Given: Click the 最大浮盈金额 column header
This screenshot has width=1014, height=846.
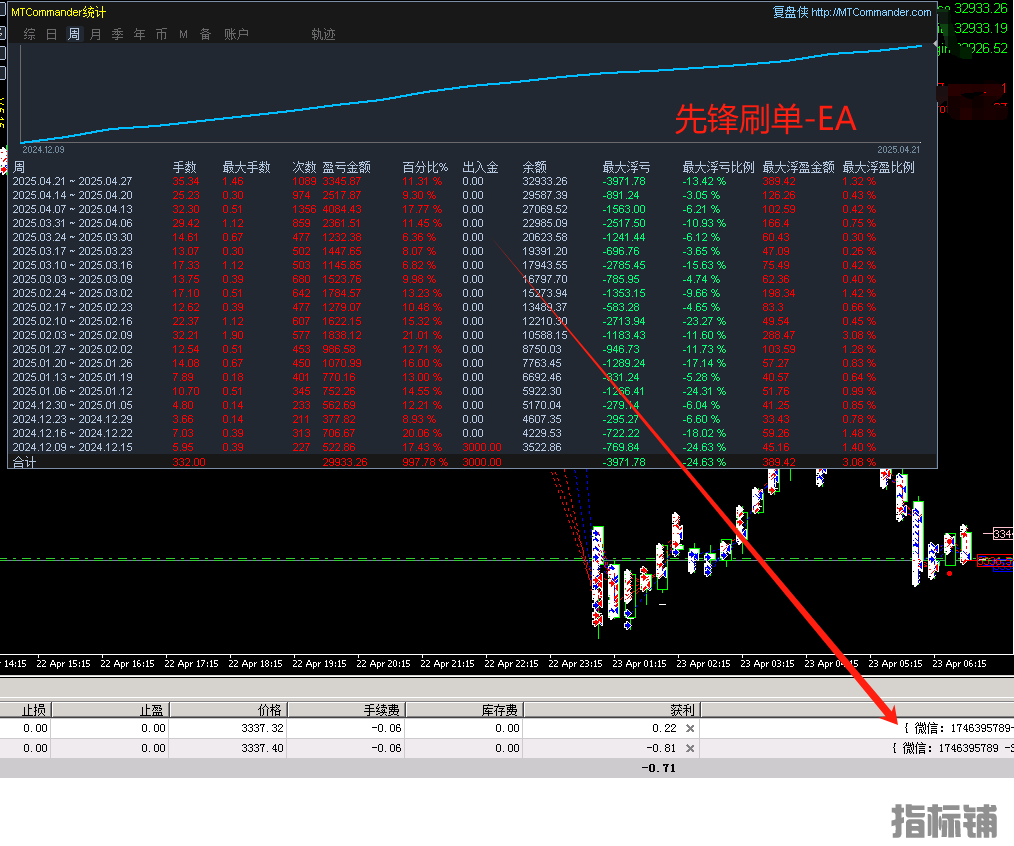Looking at the screenshot, I should pyautogui.click(x=799, y=168).
